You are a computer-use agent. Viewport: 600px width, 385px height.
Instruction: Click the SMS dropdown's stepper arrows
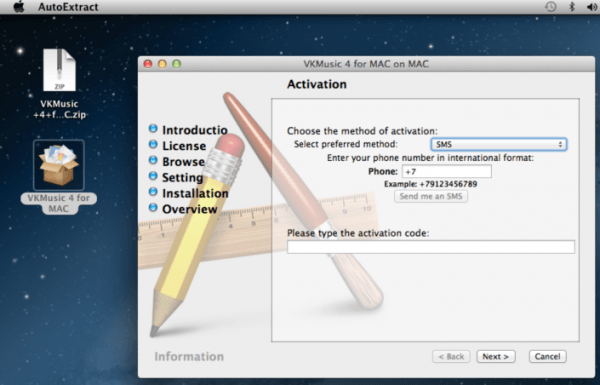tap(560, 144)
